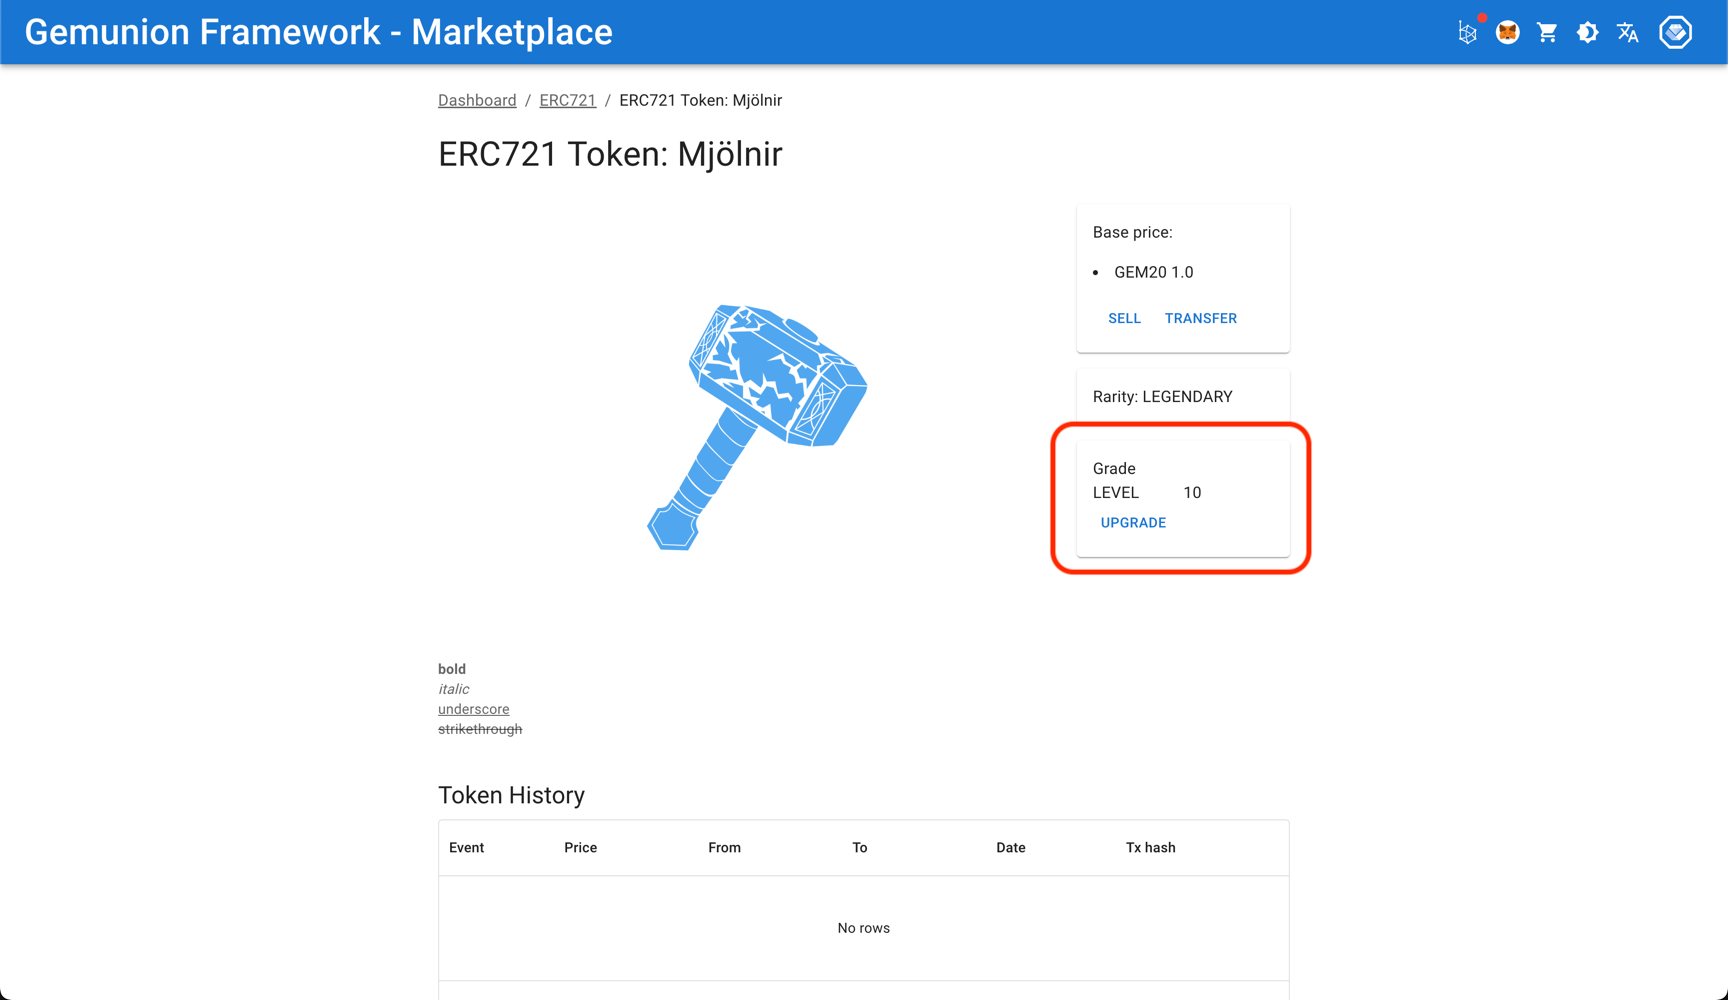The height and width of the screenshot is (1000, 1728).
Task: Click the TRANSFER button
Action: coord(1201,318)
